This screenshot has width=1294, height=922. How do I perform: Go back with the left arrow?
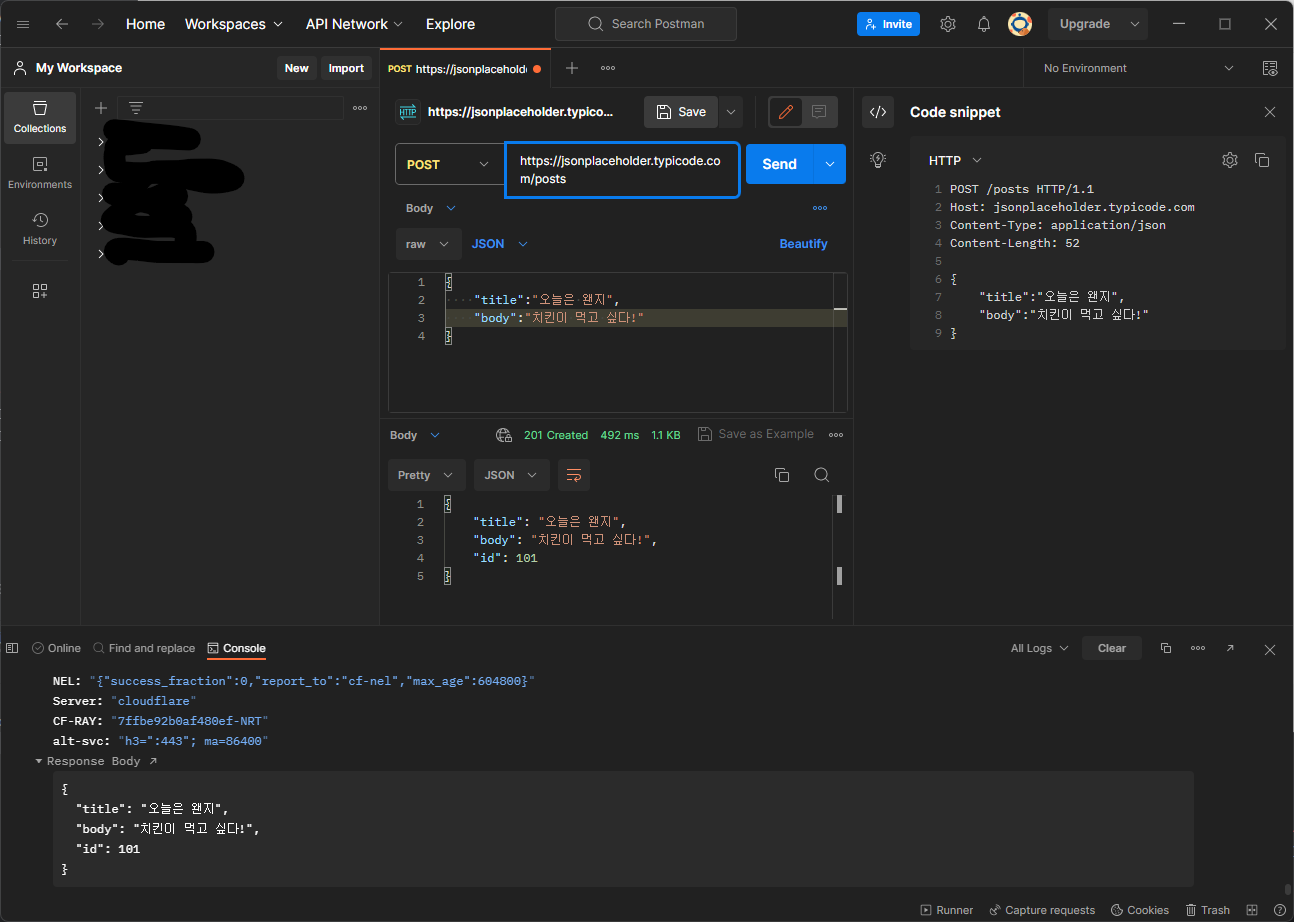tap(62, 24)
